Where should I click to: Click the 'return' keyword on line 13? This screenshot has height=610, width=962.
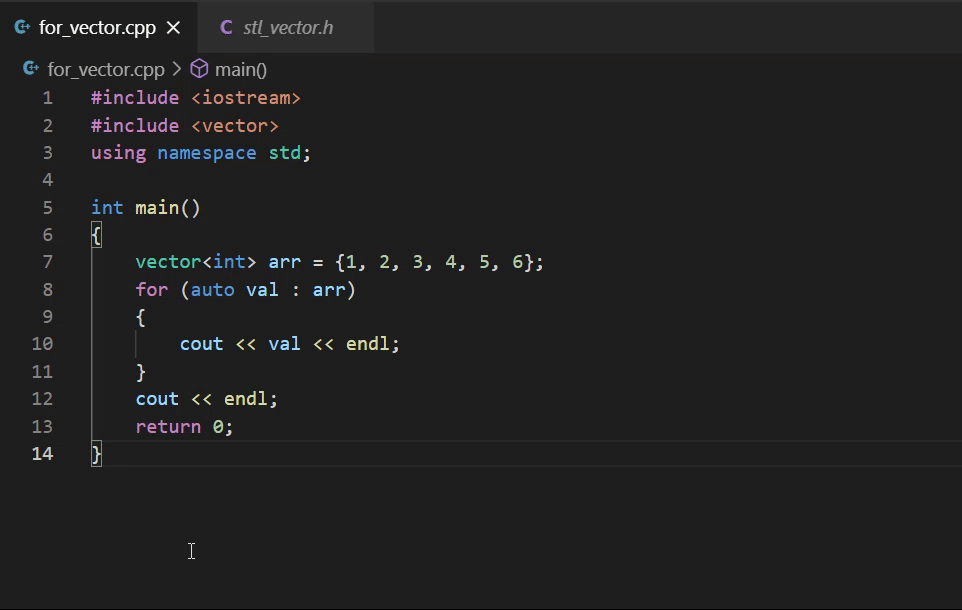[168, 427]
